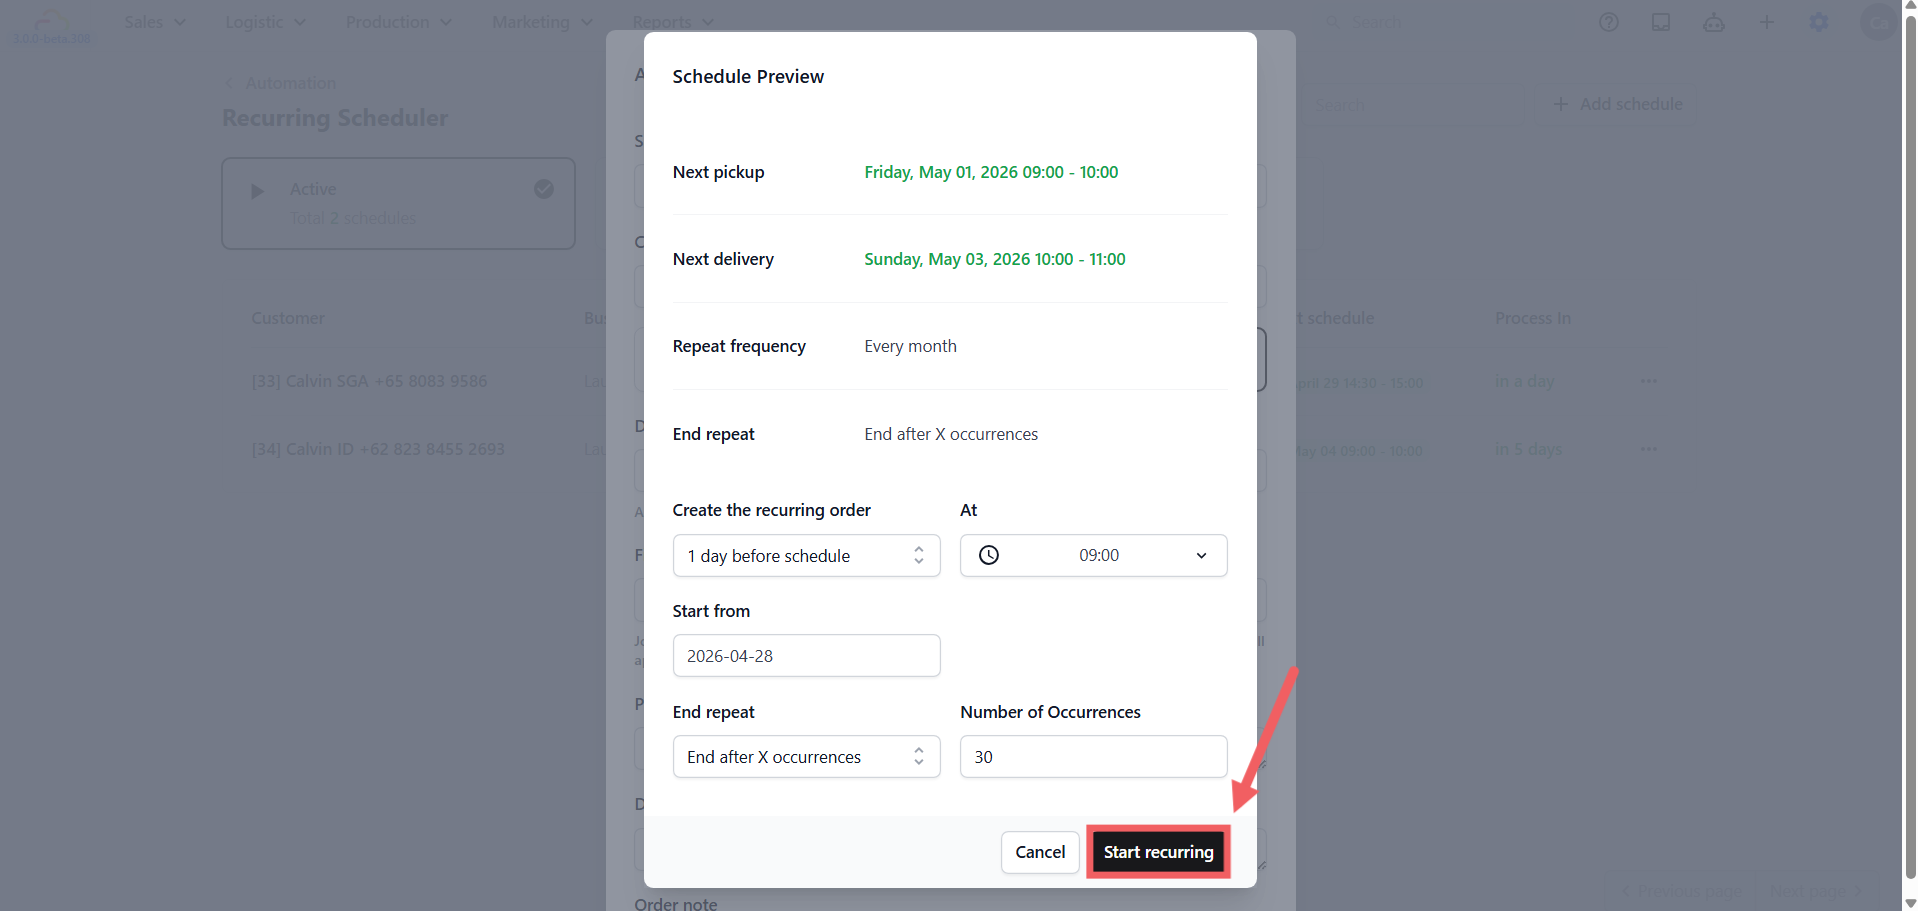Go back to Automation link
The width and height of the screenshot is (1919, 912).
click(x=280, y=83)
